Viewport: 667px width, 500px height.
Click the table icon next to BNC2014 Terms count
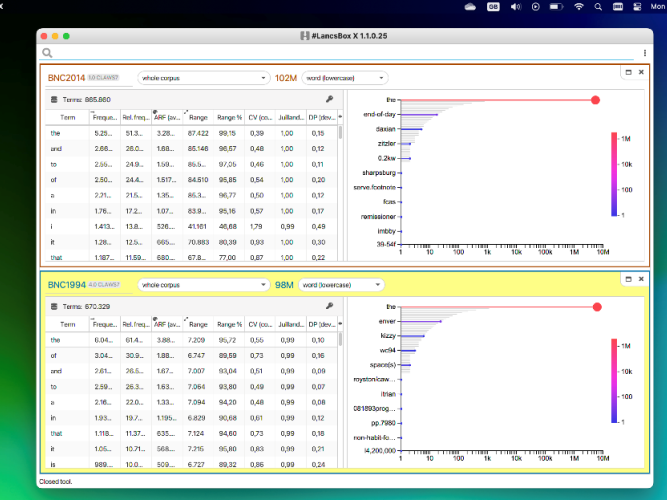click(x=54, y=100)
